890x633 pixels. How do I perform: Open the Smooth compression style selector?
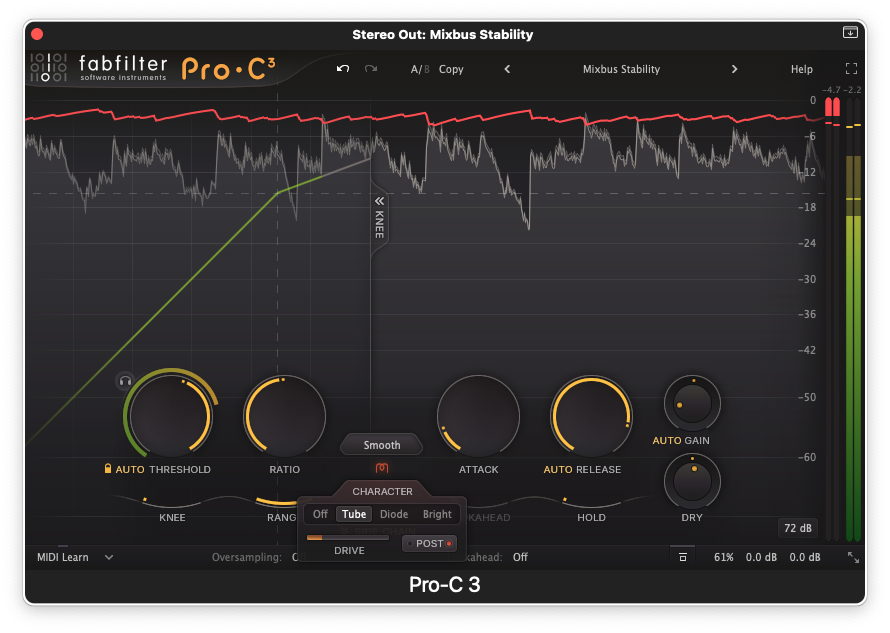click(x=381, y=445)
